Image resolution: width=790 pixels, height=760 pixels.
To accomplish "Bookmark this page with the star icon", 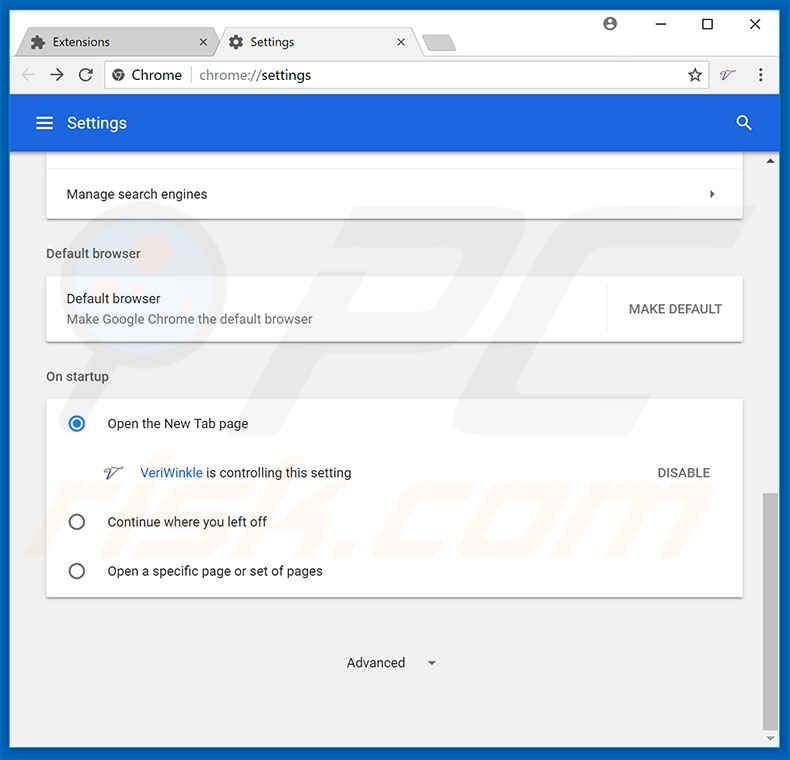I will coord(695,75).
